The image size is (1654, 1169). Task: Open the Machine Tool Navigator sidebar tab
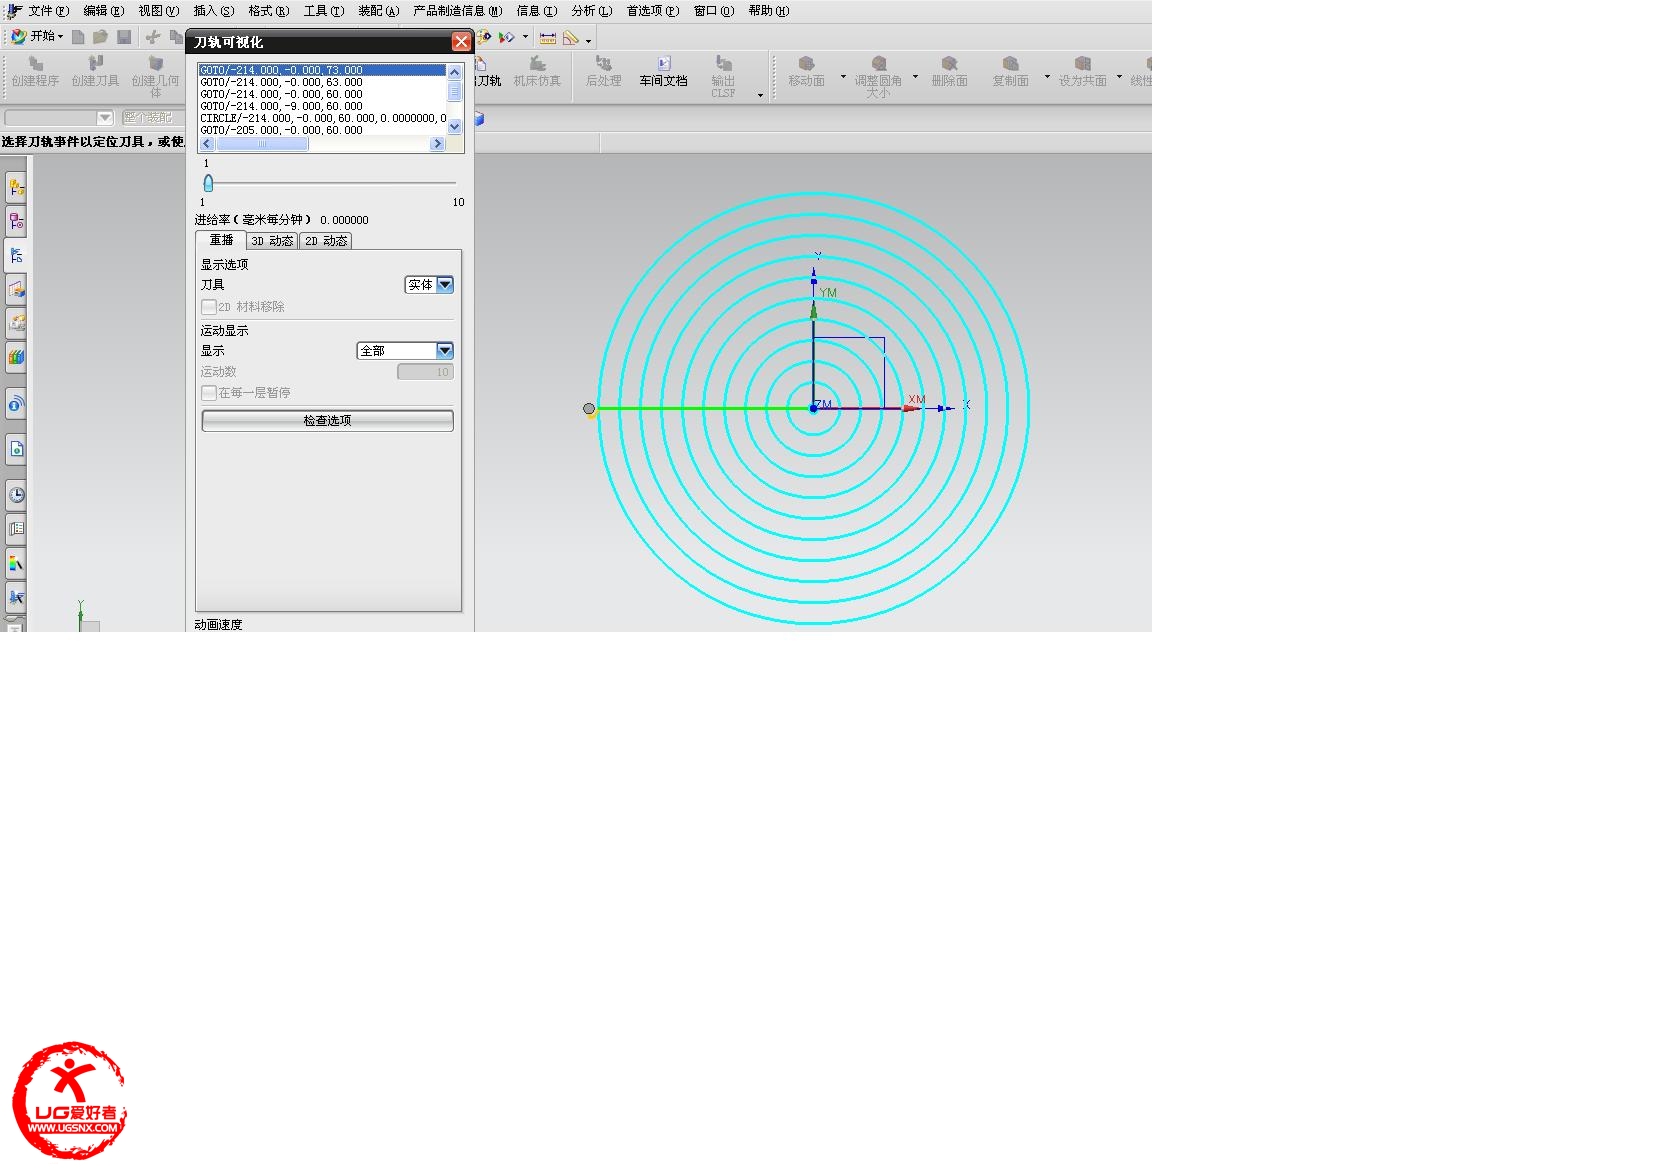click(16, 289)
